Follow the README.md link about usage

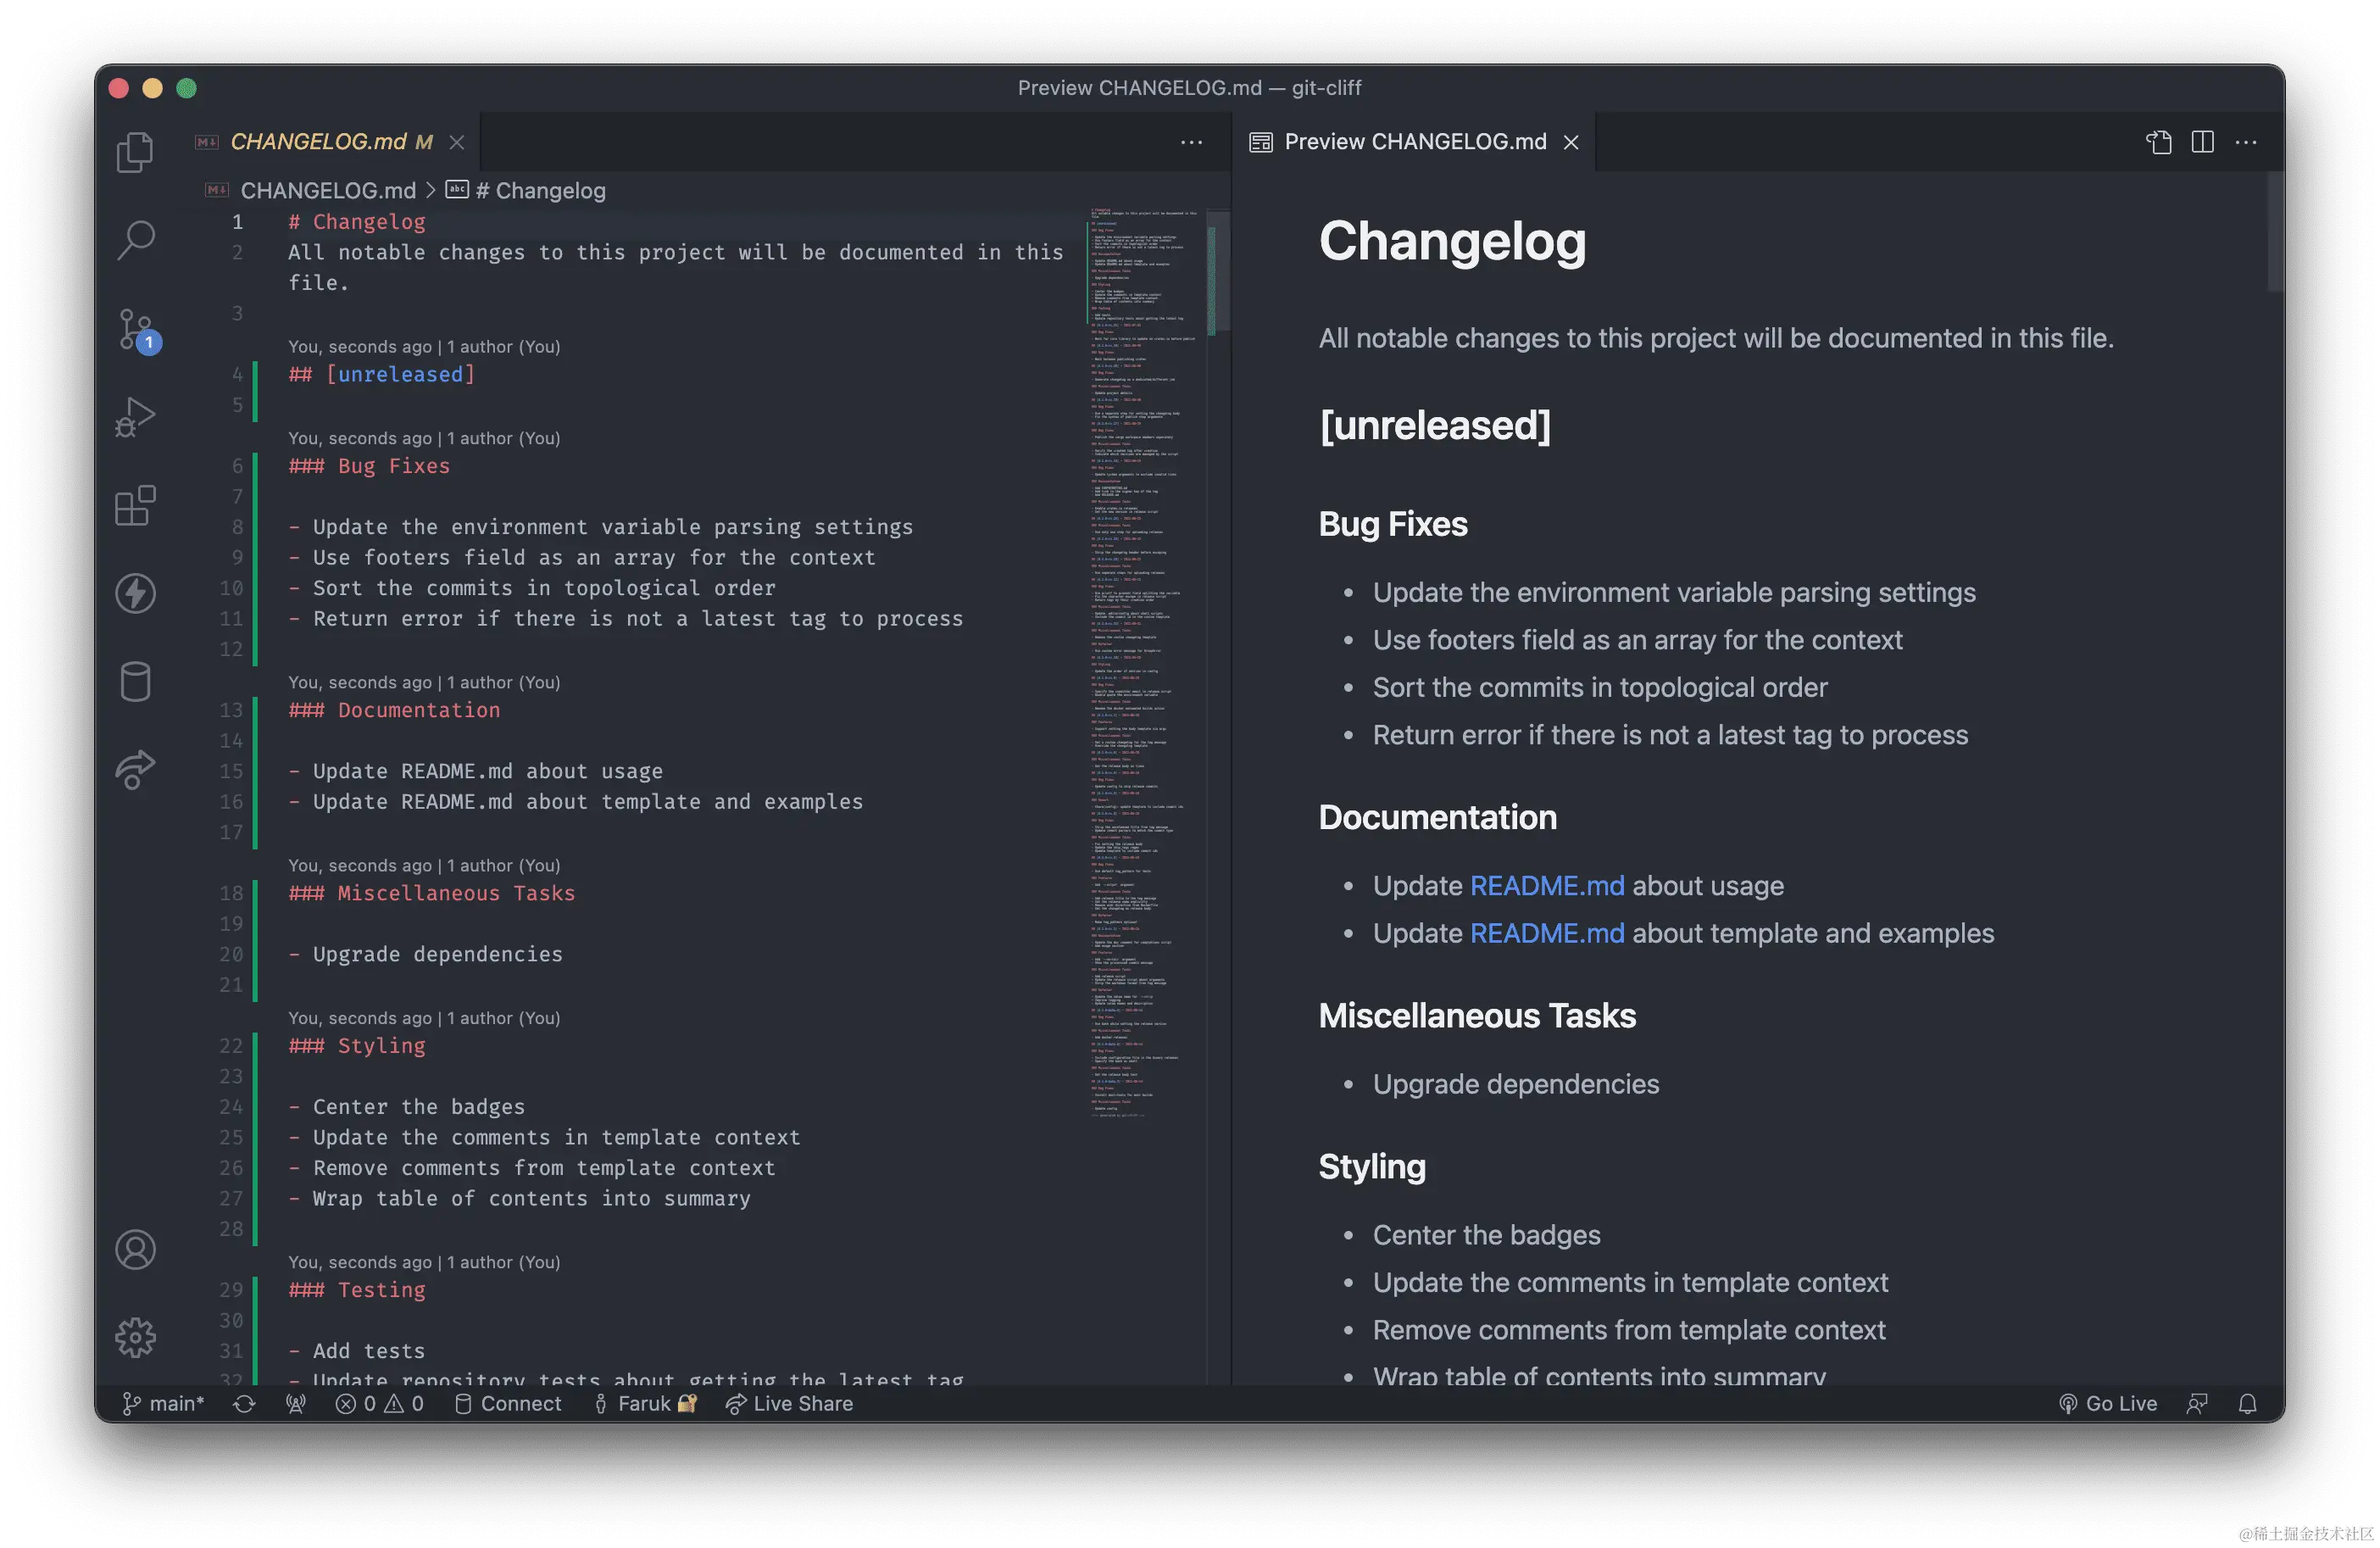[1546, 886]
